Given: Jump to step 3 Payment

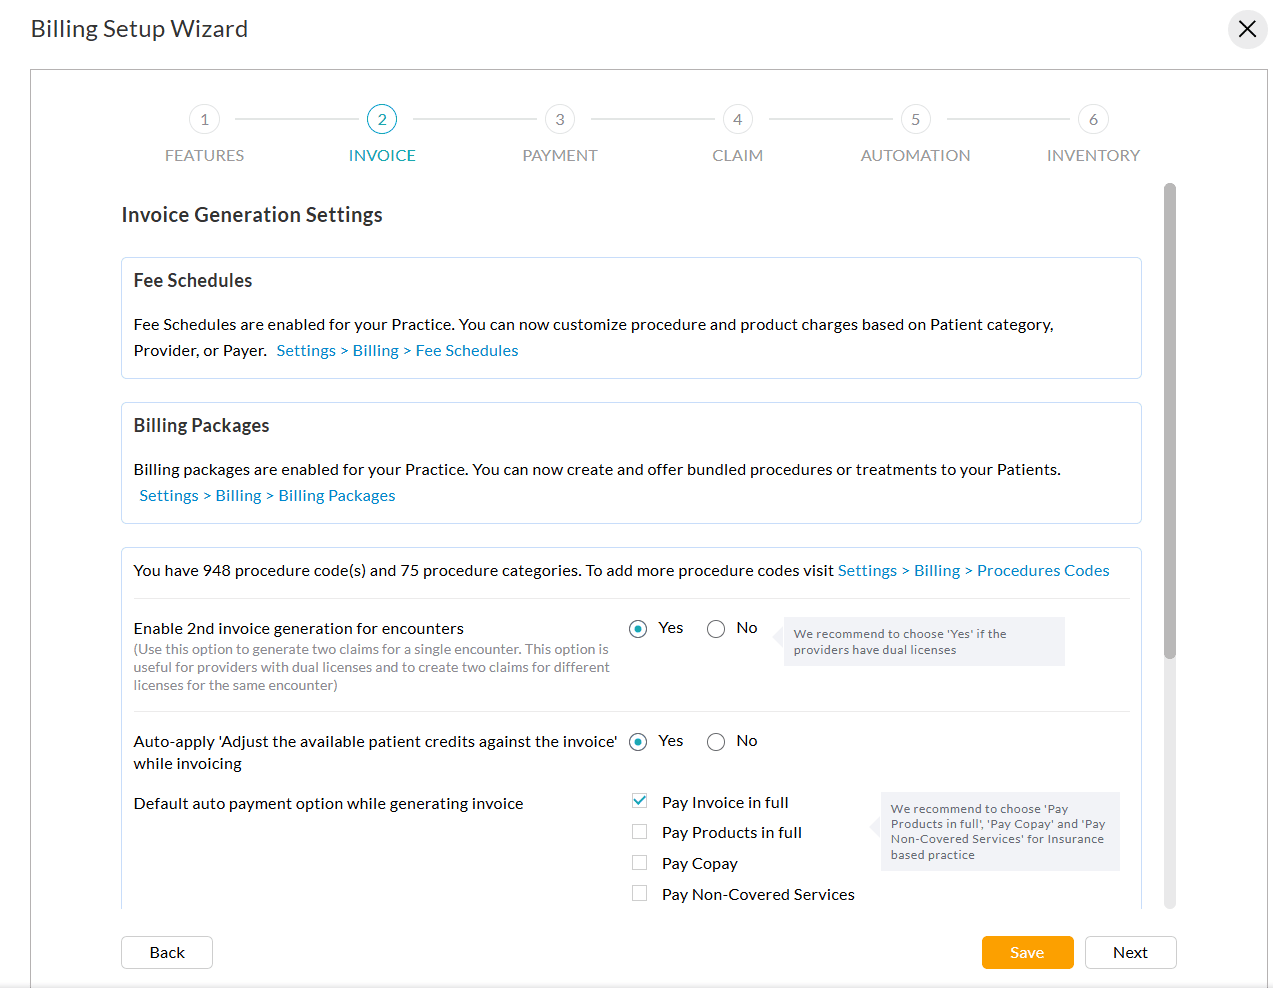Looking at the screenshot, I should click(x=560, y=119).
